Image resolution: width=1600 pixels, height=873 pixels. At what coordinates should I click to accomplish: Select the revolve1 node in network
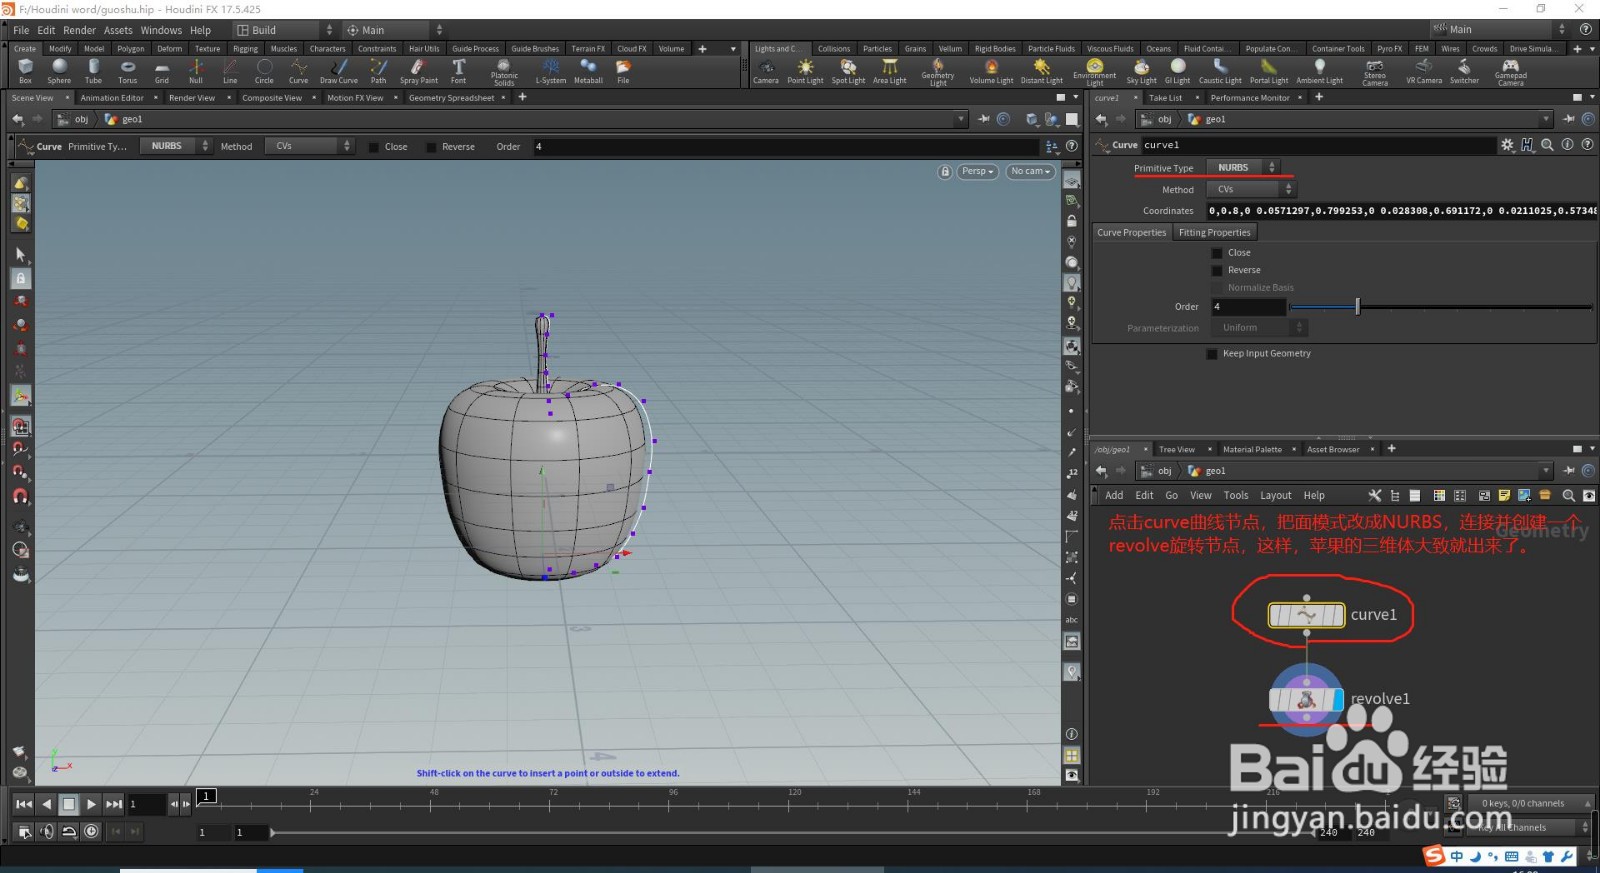coord(1306,700)
